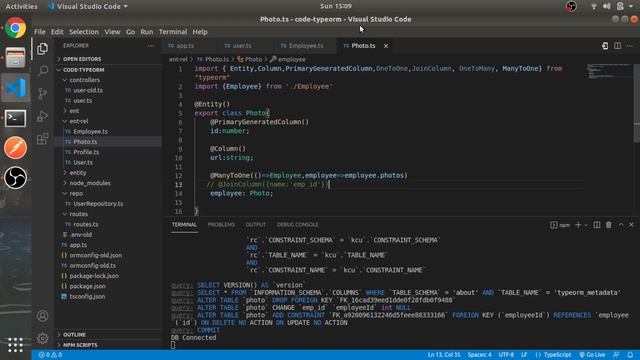Open the Go menu
The height and width of the screenshot is (360, 640).
pyautogui.click(x=130, y=32)
